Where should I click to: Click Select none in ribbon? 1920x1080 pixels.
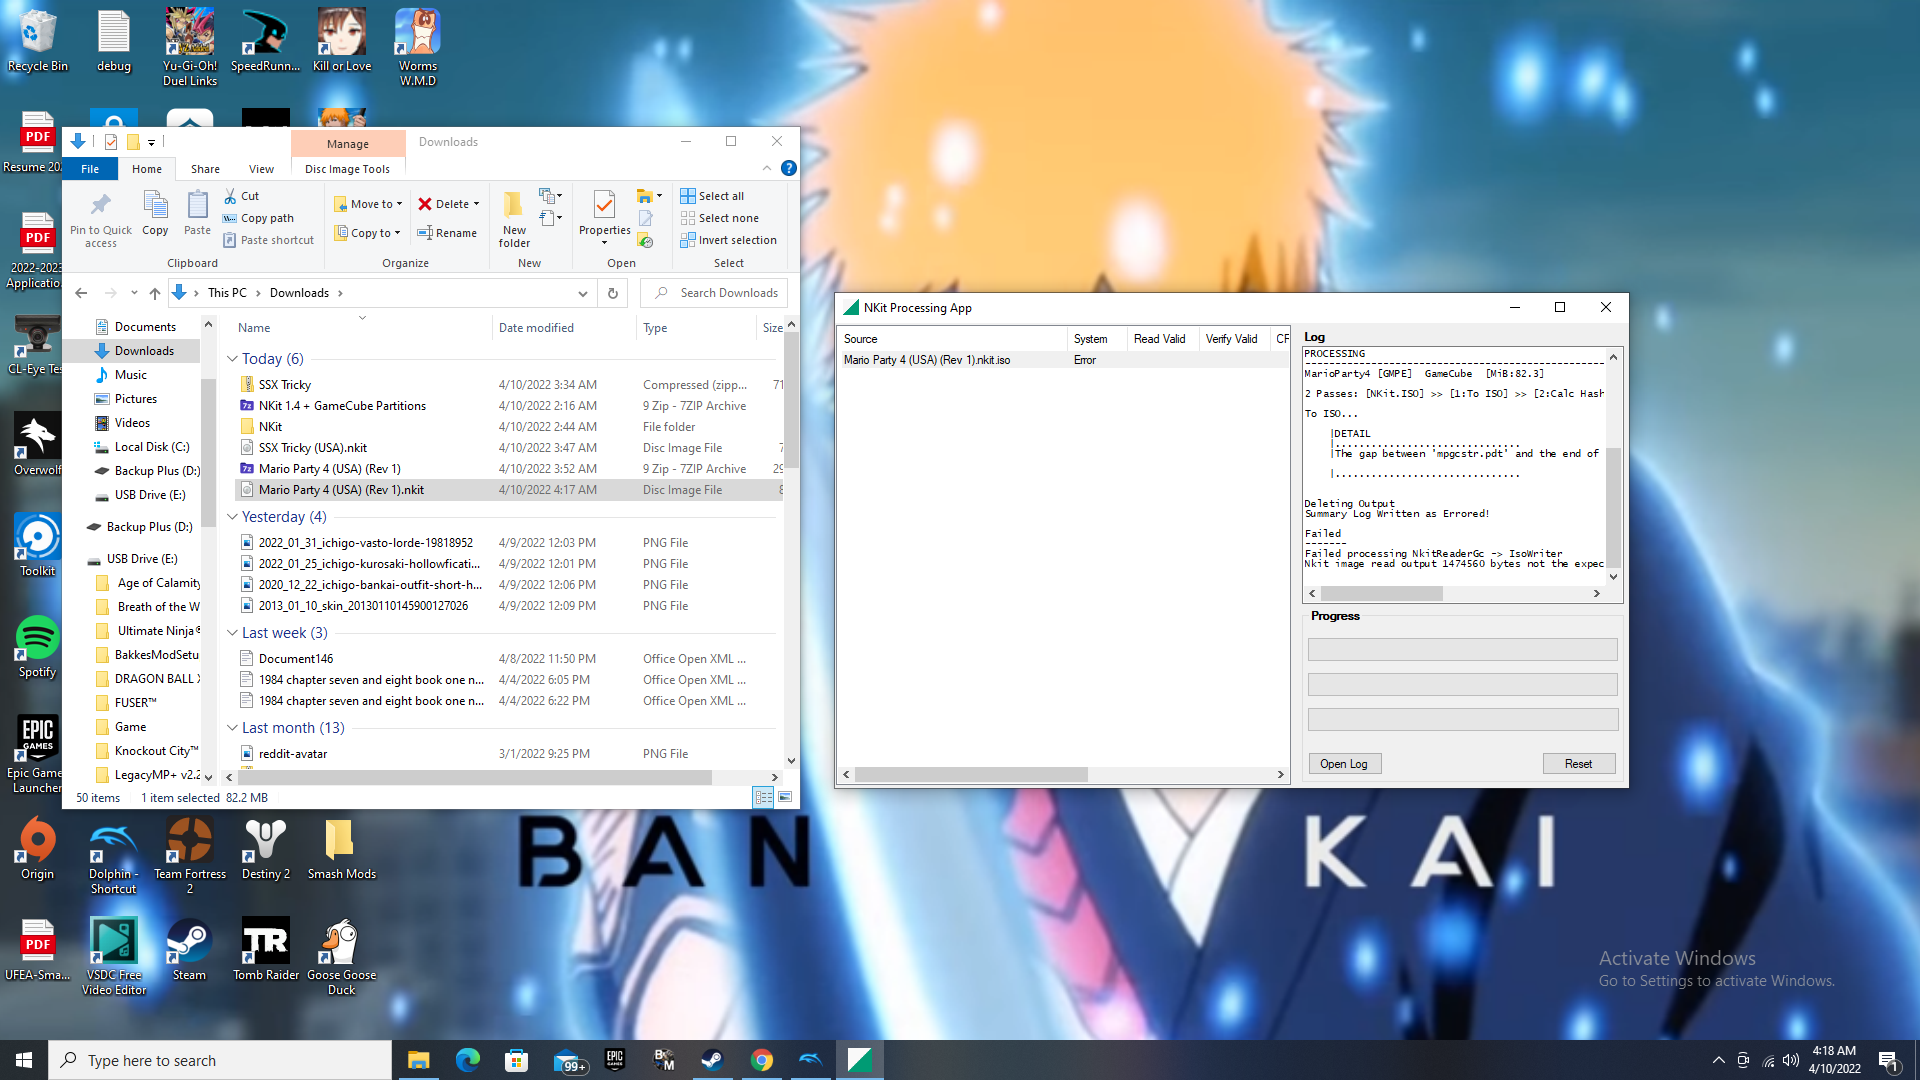pos(720,218)
